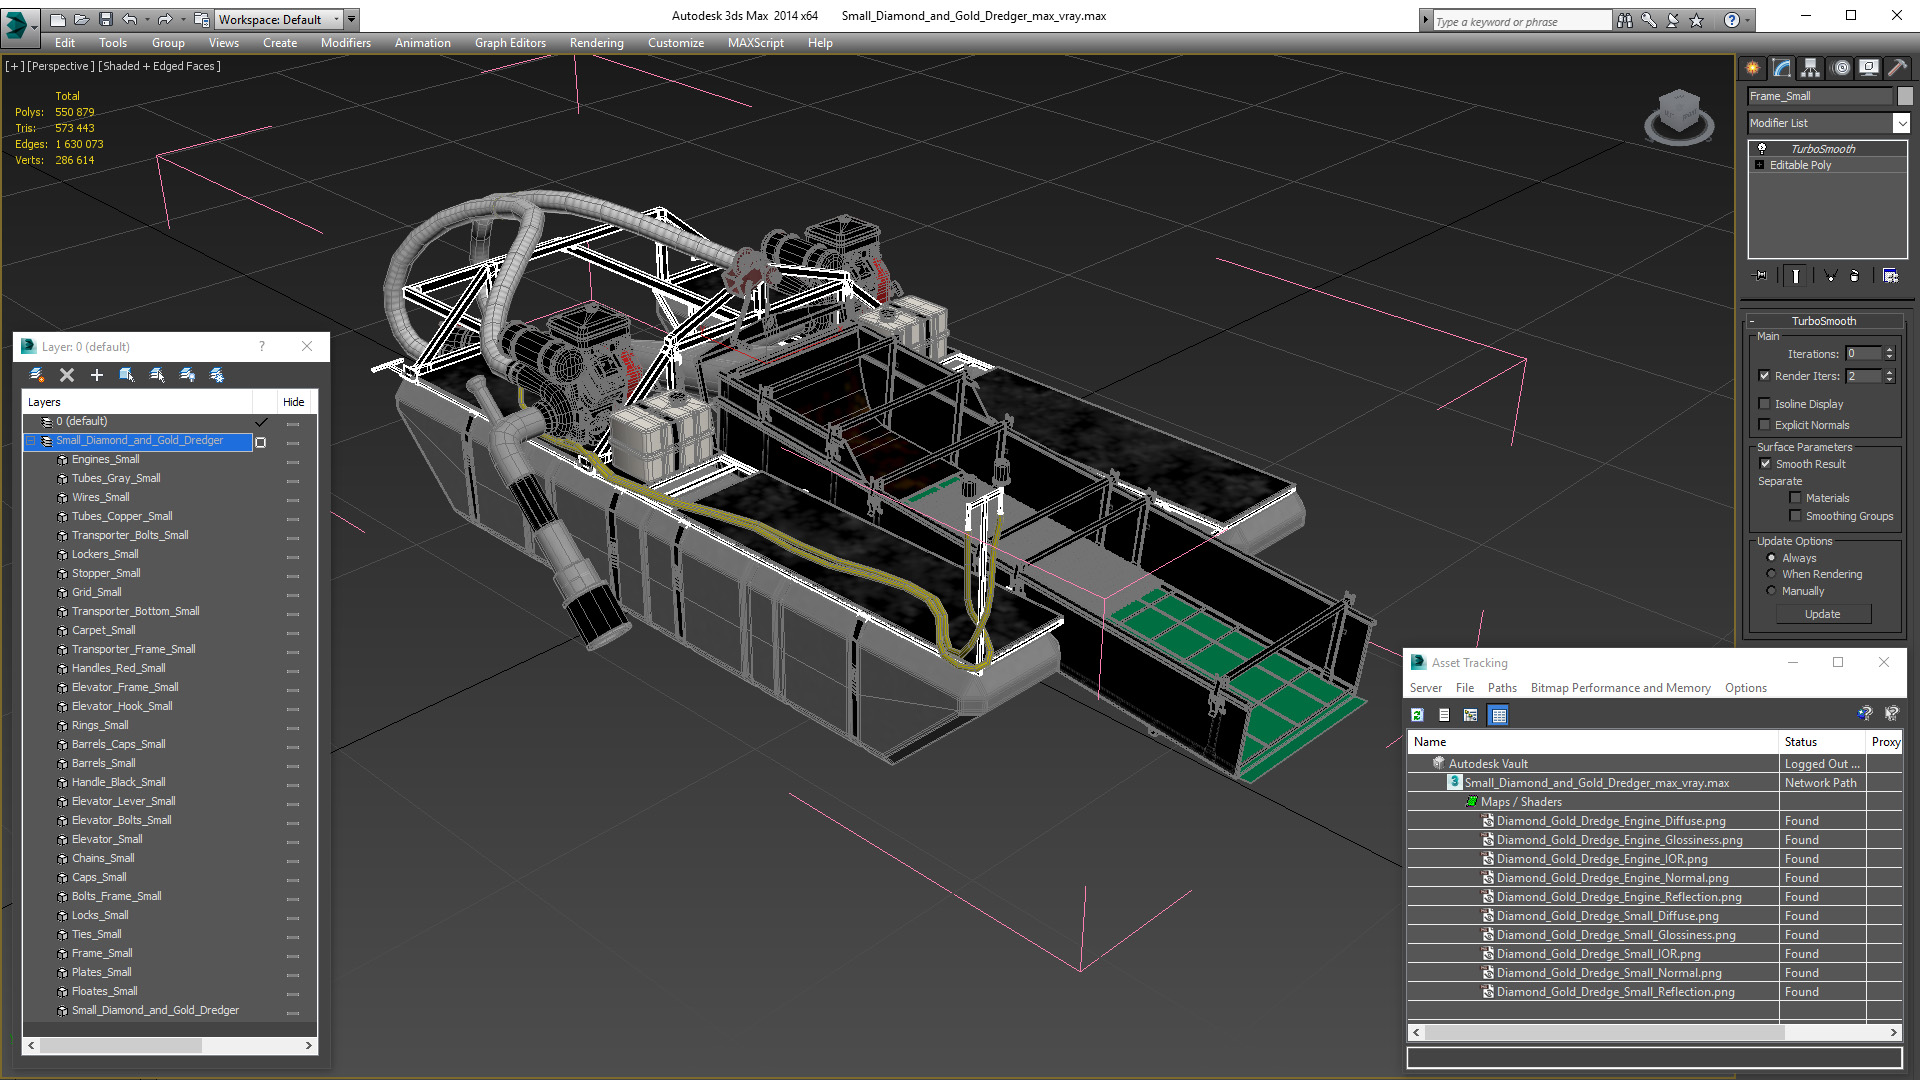This screenshot has width=1920, height=1080.
Task: Collapse TurboSmooth rollout header
Action: coord(1823,321)
